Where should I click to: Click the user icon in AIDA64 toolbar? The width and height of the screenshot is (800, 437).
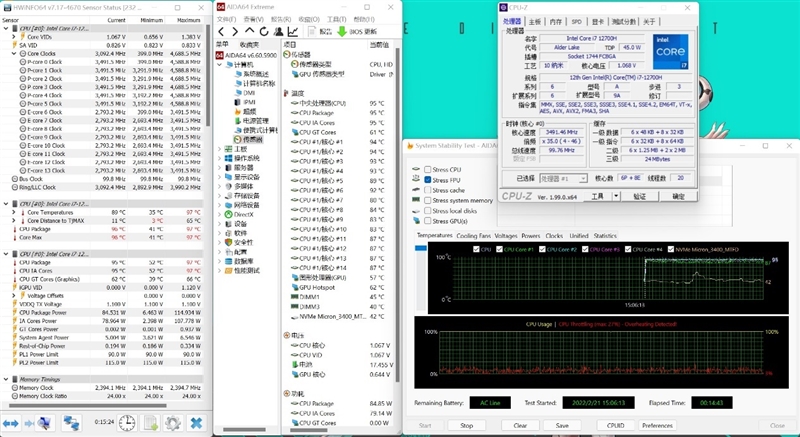tap(279, 32)
